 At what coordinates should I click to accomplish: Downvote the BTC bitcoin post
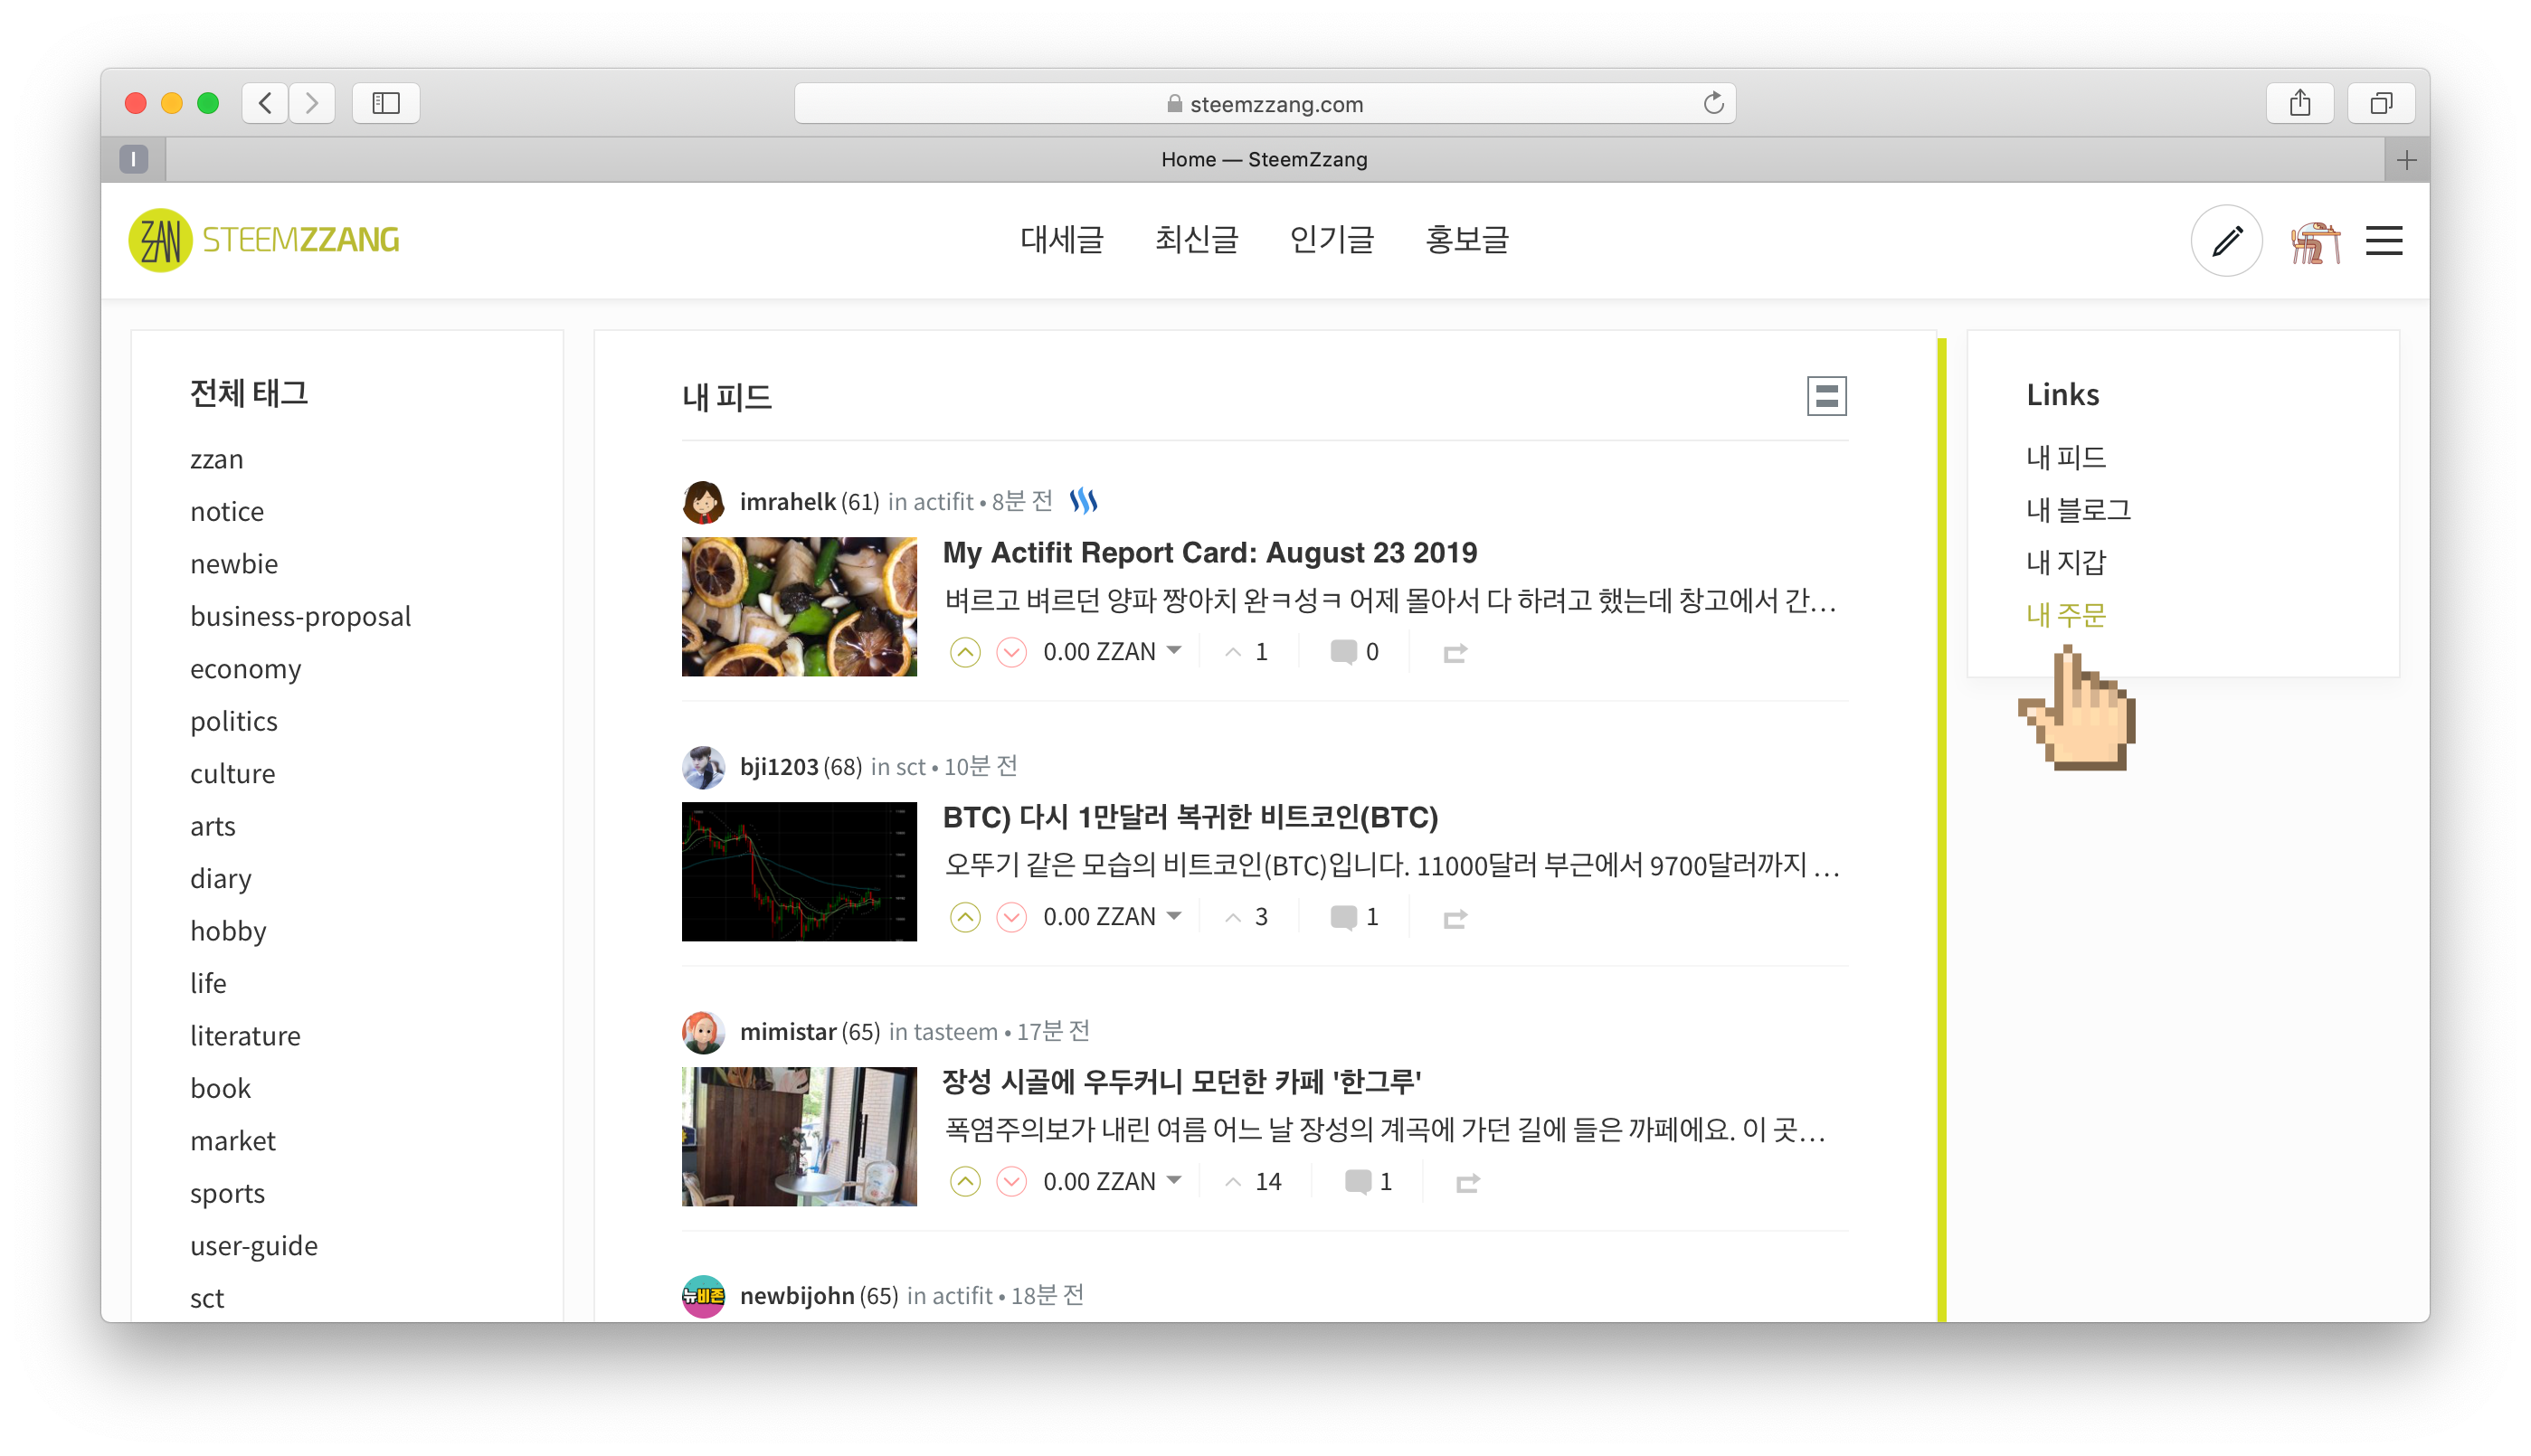(x=1011, y=917)
